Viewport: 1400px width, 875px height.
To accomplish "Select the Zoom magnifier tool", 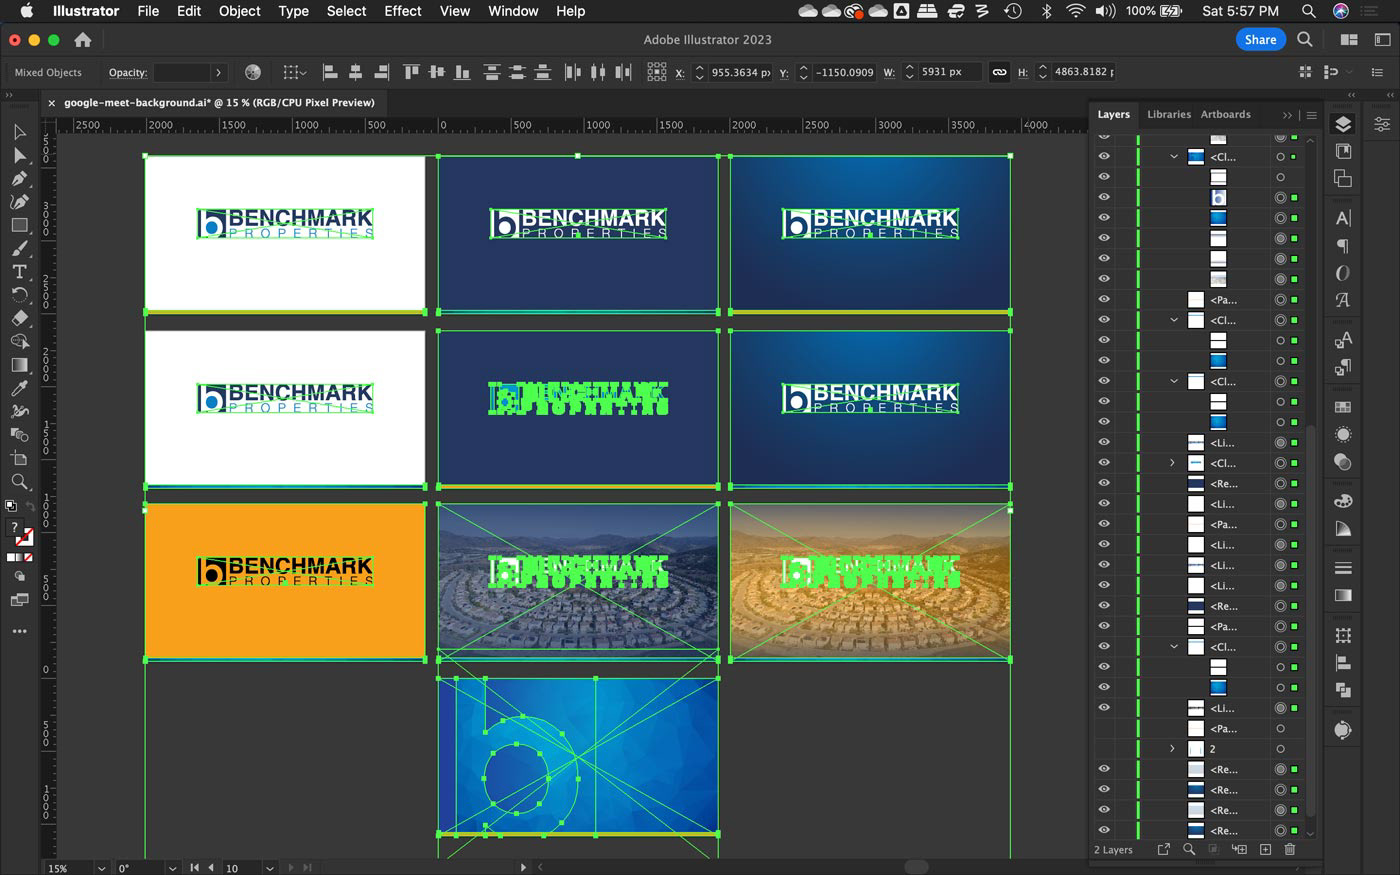I will (x=19, y=481).
